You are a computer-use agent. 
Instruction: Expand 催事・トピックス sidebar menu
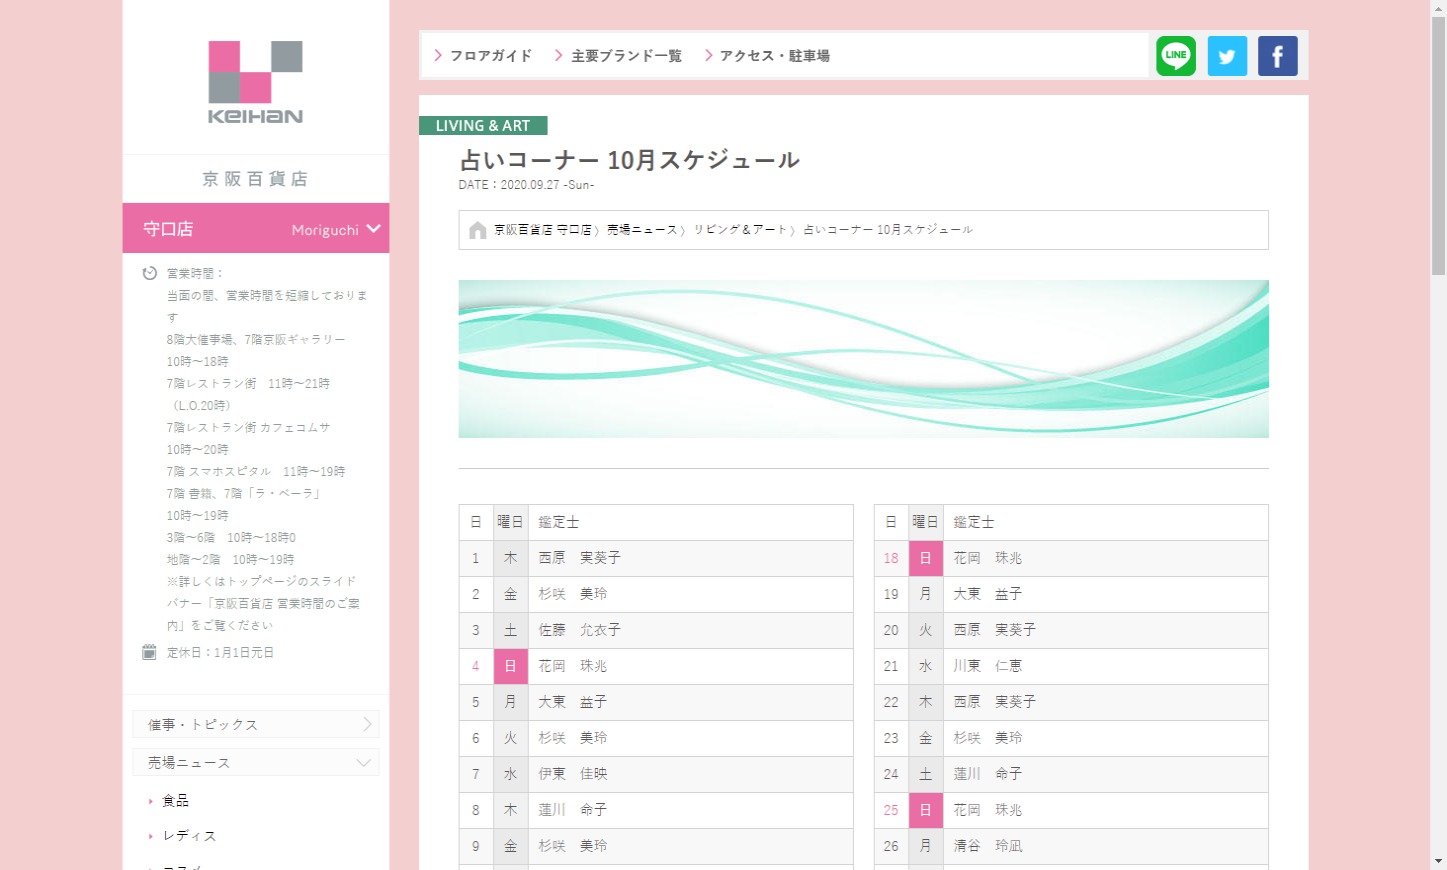point(256,724)
